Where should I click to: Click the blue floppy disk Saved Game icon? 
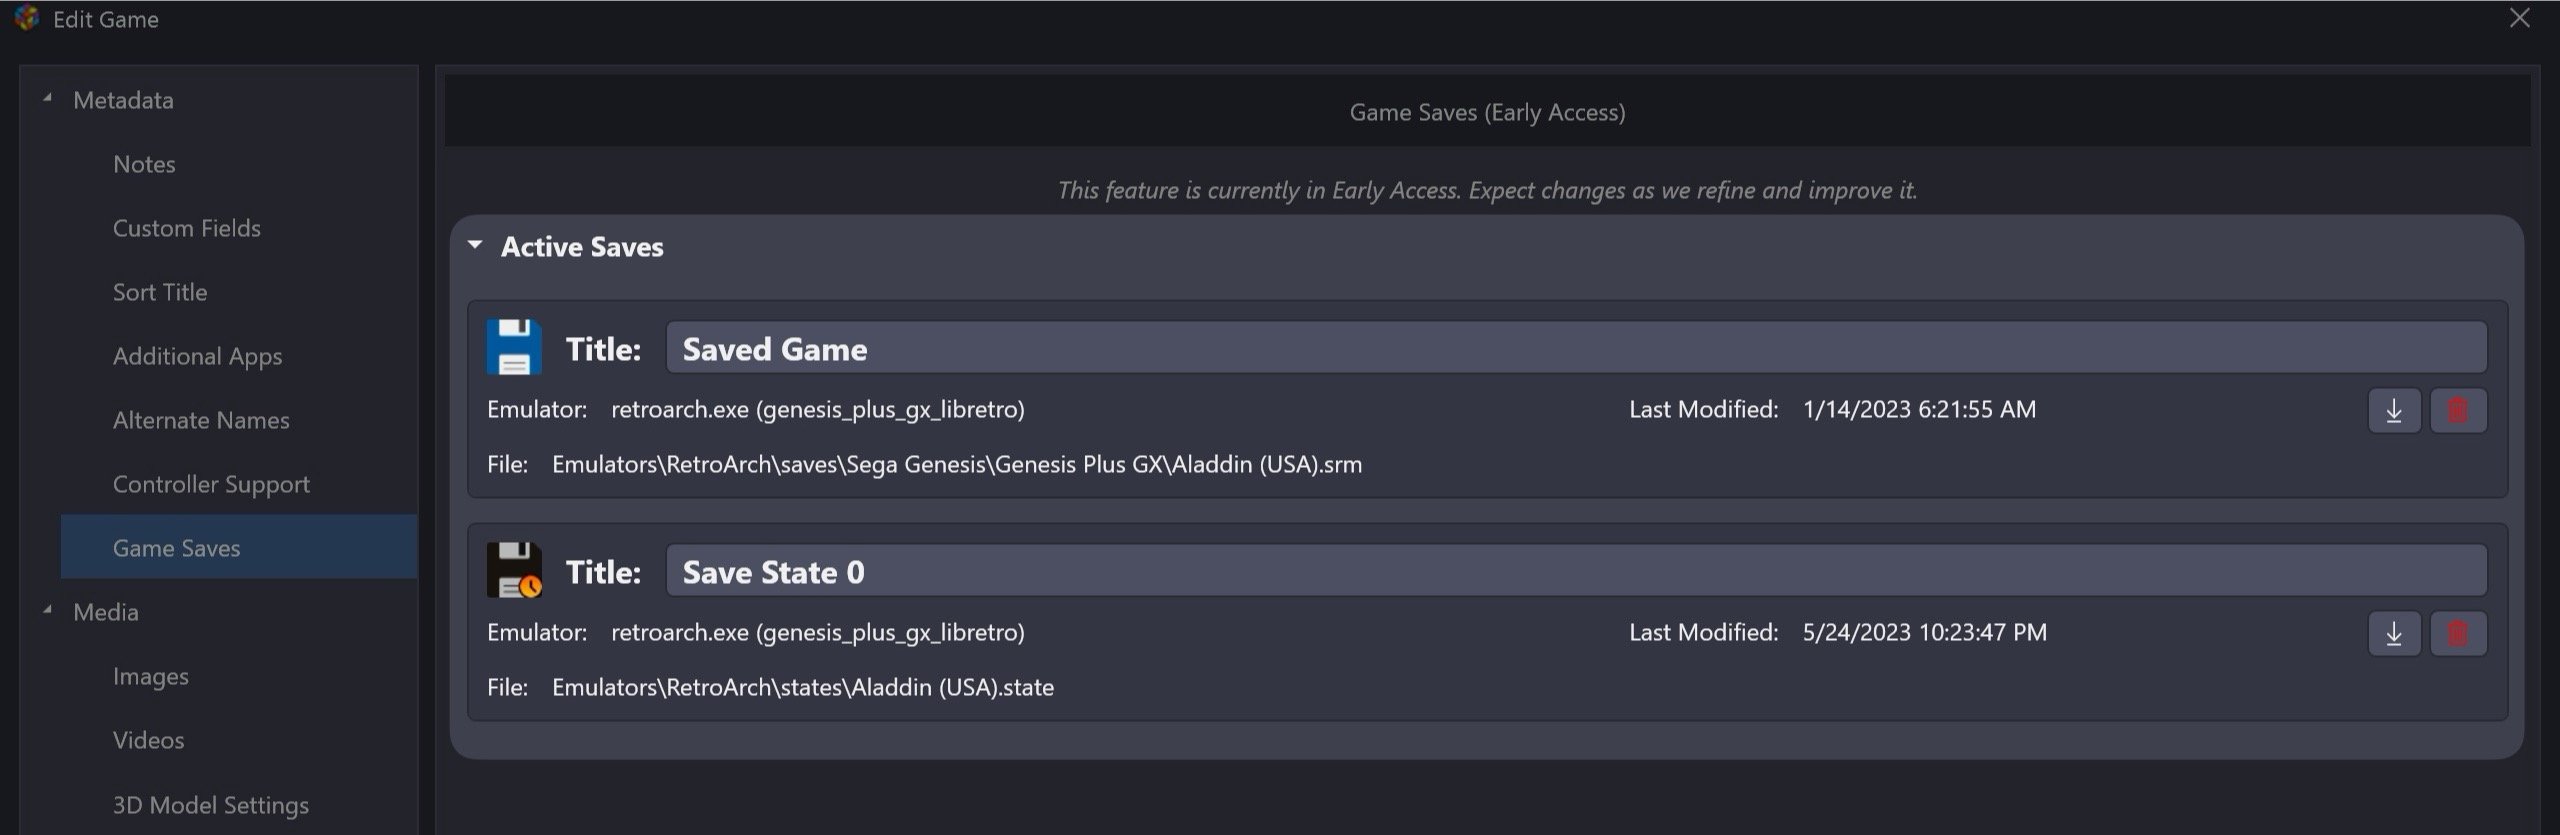(x=514, y=347)
